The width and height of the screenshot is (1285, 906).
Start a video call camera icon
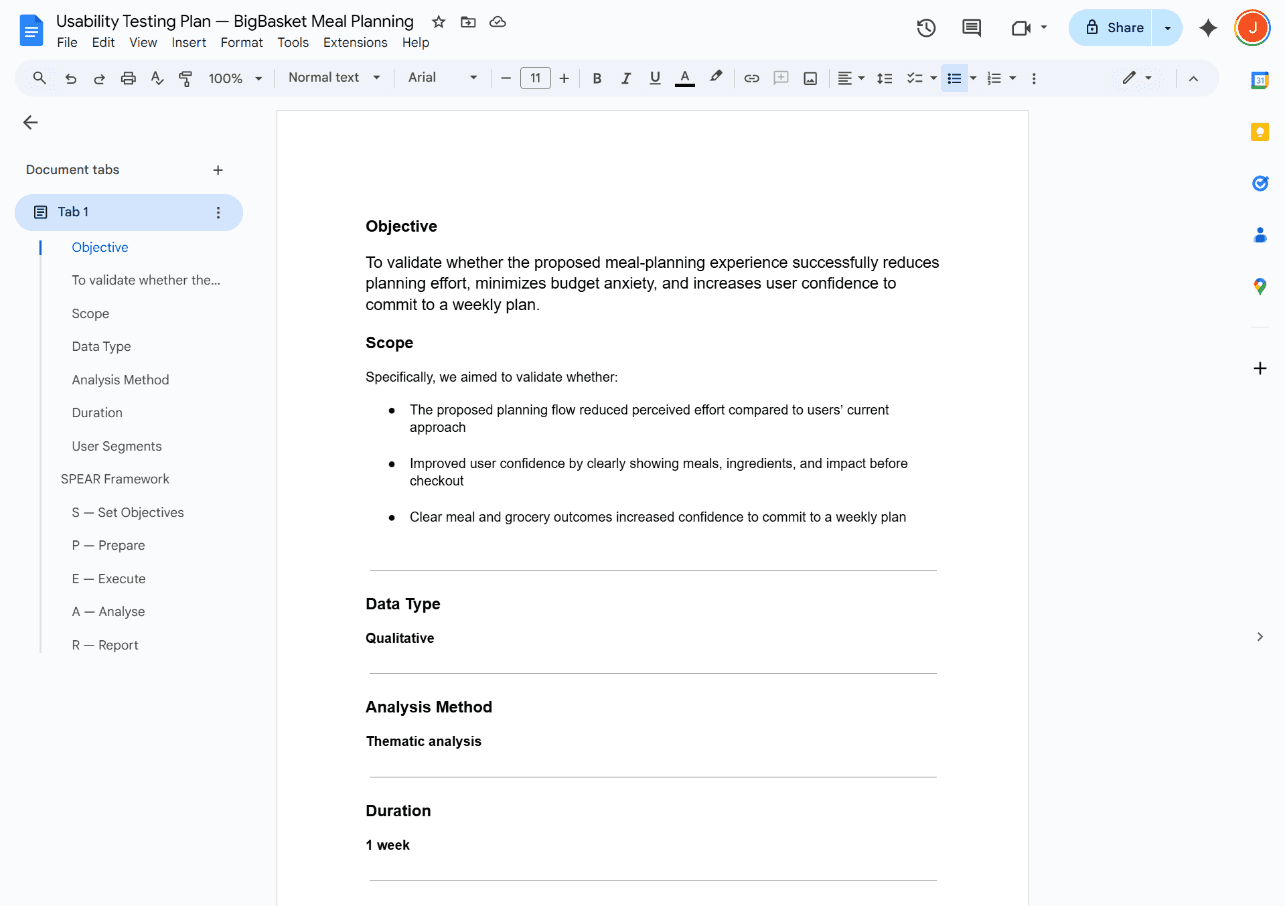point(1021,28)
